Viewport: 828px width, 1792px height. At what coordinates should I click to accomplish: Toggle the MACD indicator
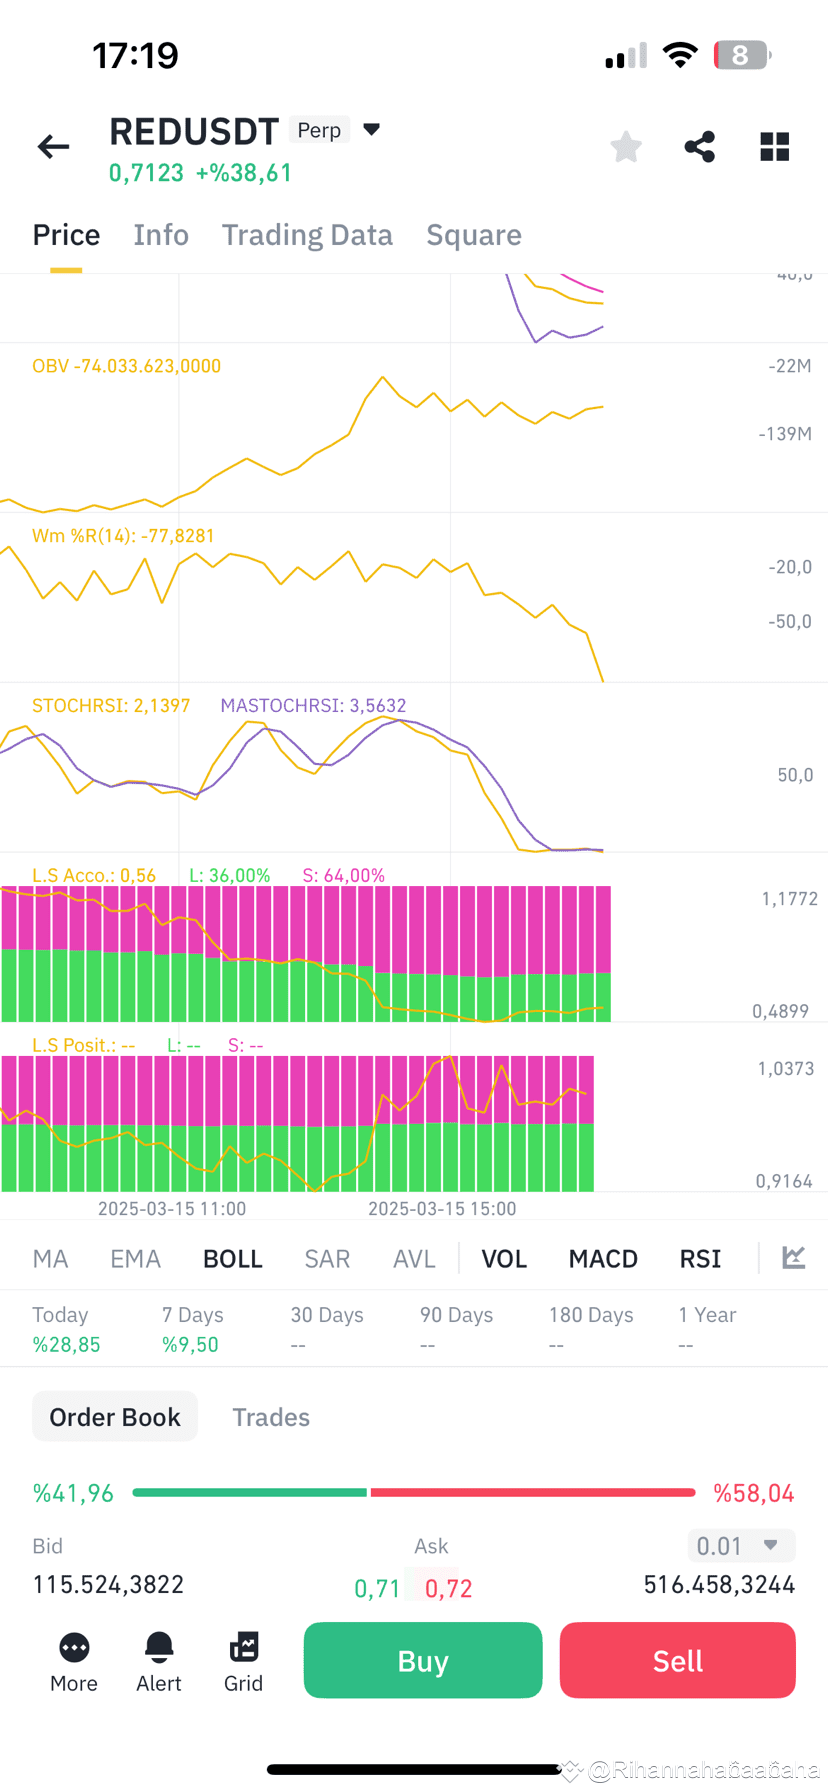pyautogui.click(x=603, y=1259)
